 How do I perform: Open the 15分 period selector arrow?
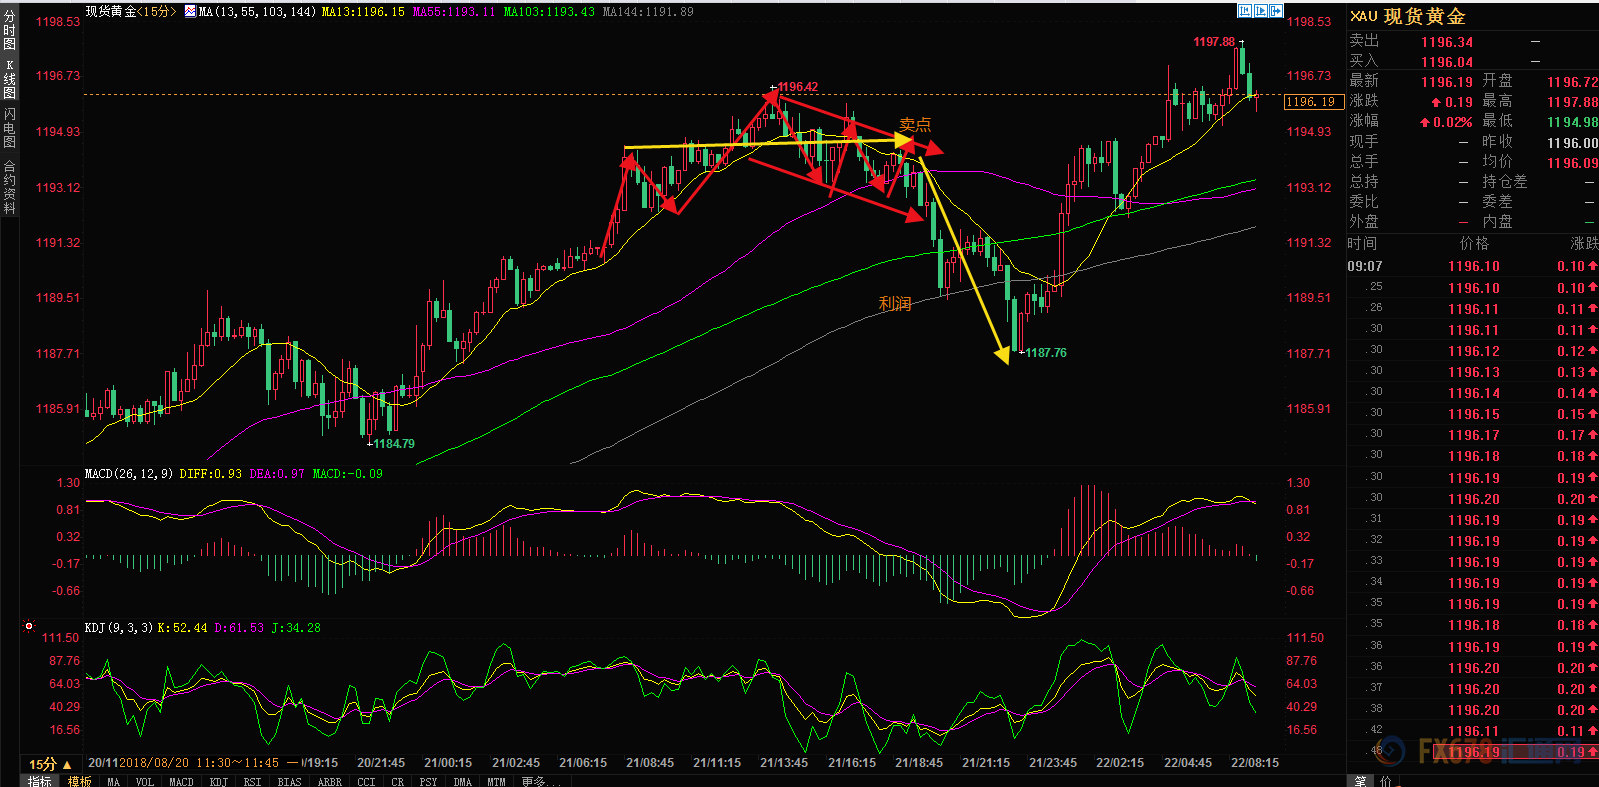coord(68,765)
